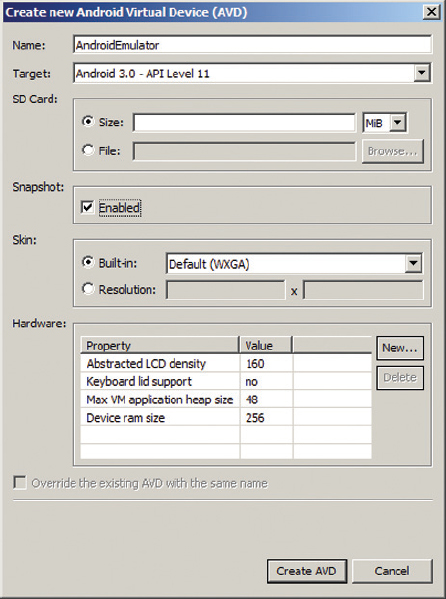446x599 pixels.
Task: Toggle the Snapshot Enabled checkbox
Action: click(88, 207)
